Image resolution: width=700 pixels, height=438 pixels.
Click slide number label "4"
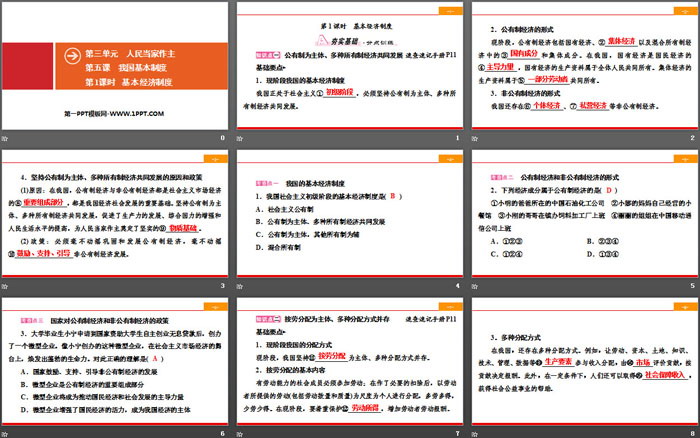point(458,286)
